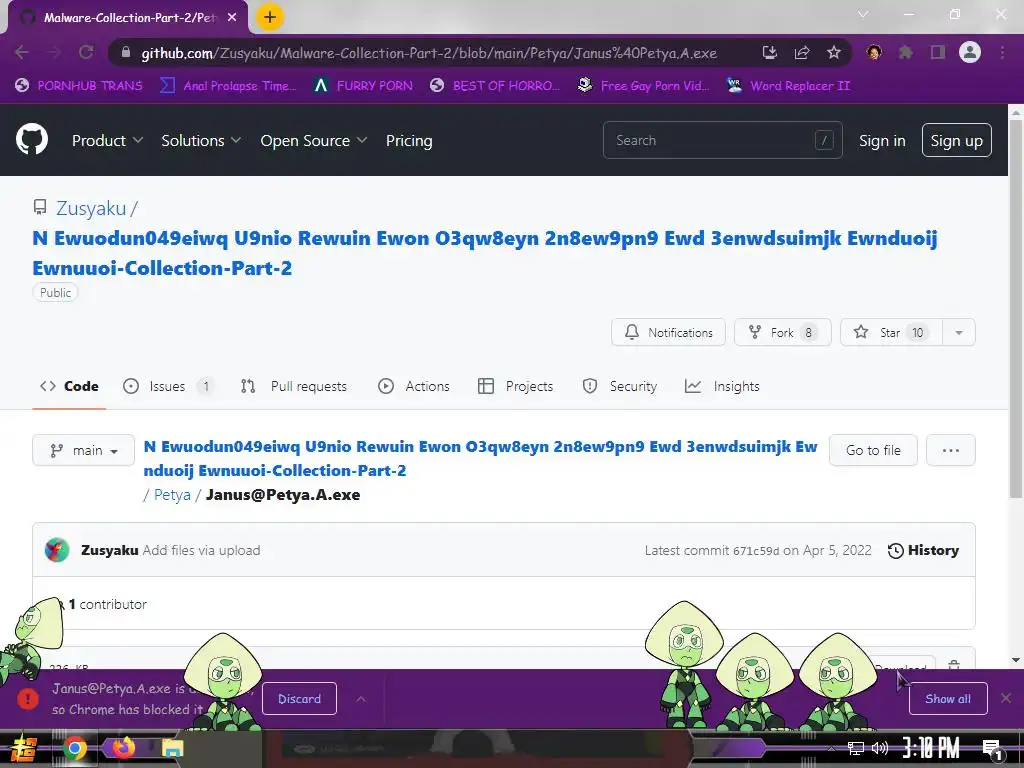Fork the repository
Screen dimensions: 1024x768
pyautogui.click(x=782, y=332)
